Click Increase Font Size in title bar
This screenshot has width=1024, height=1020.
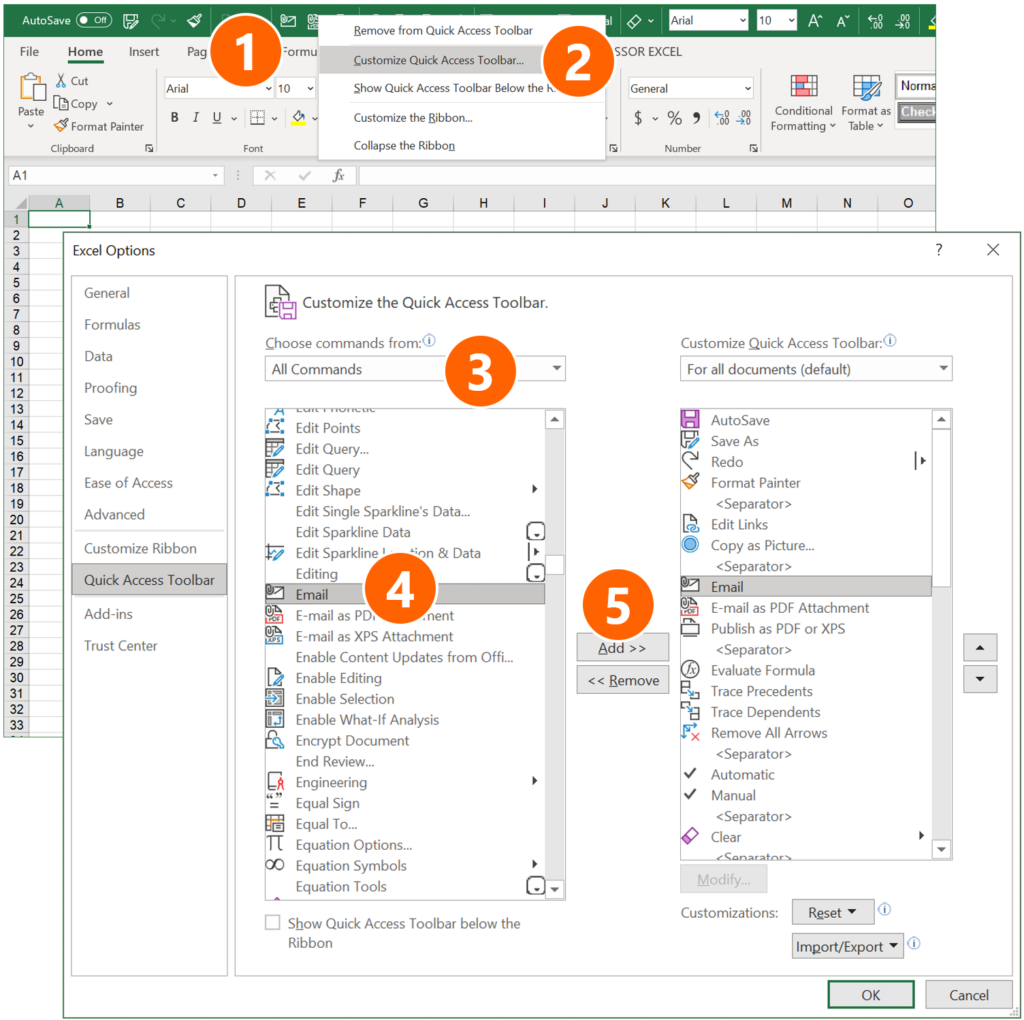[814, 21]
